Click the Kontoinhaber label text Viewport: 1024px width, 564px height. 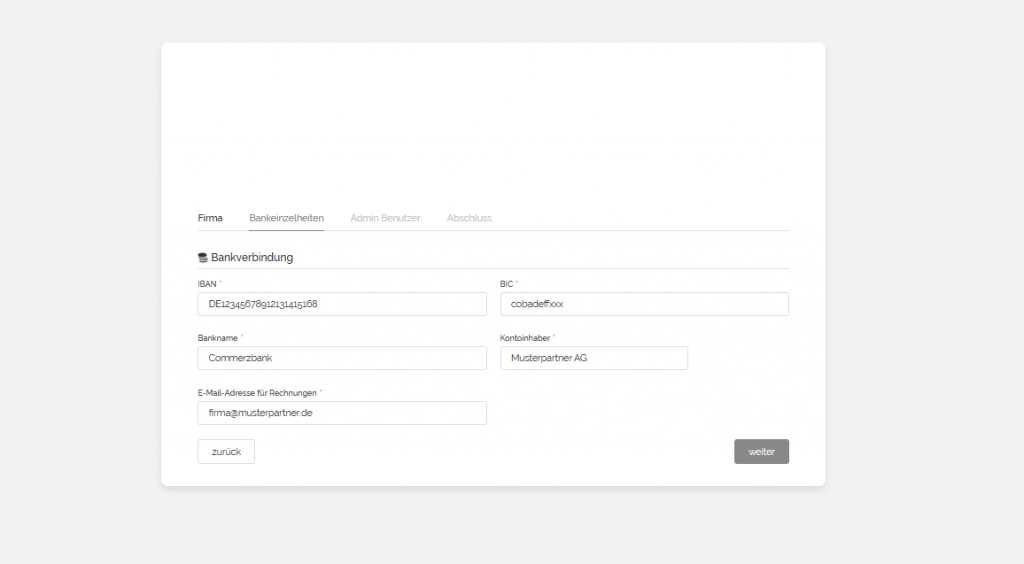coord(525,338)
